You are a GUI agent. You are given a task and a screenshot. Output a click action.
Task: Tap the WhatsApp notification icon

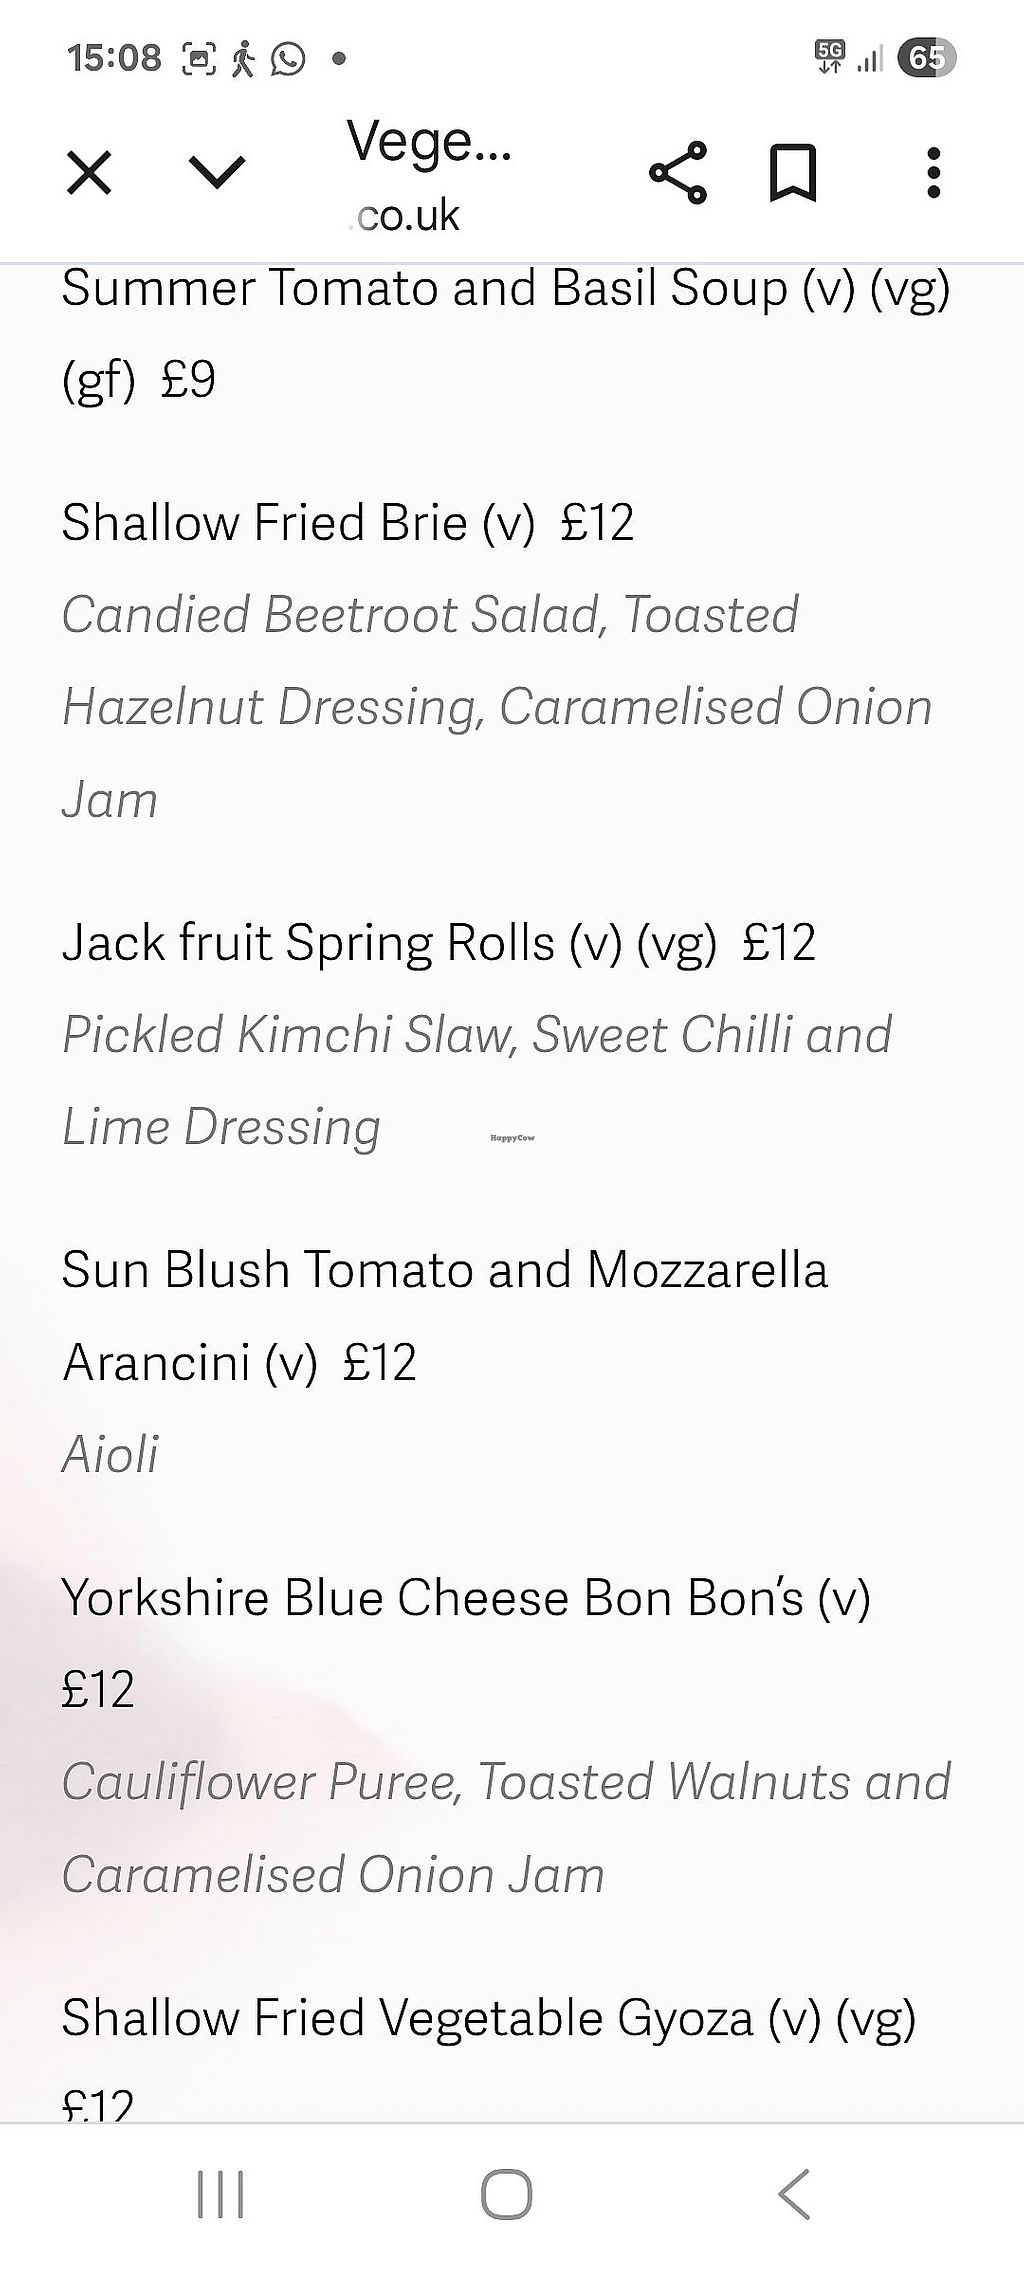coord(289,59)
